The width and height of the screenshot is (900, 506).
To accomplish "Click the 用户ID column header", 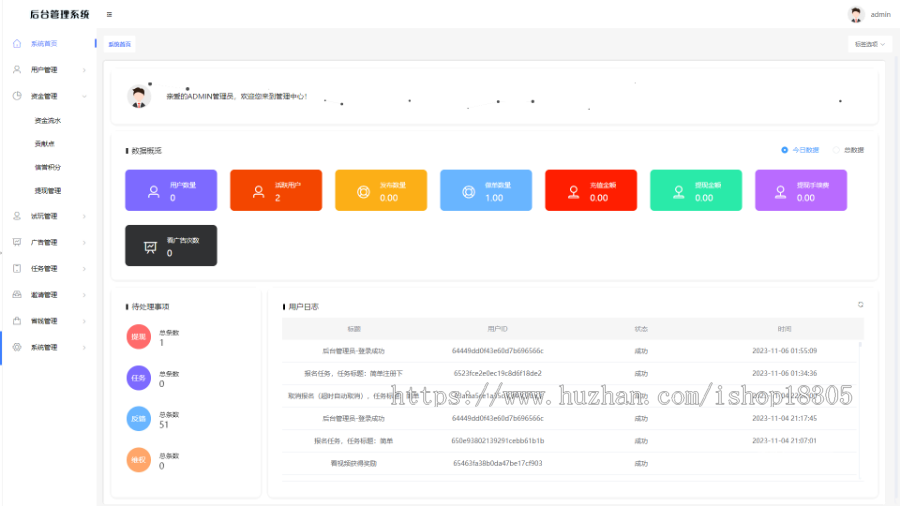I will [497, 329].
